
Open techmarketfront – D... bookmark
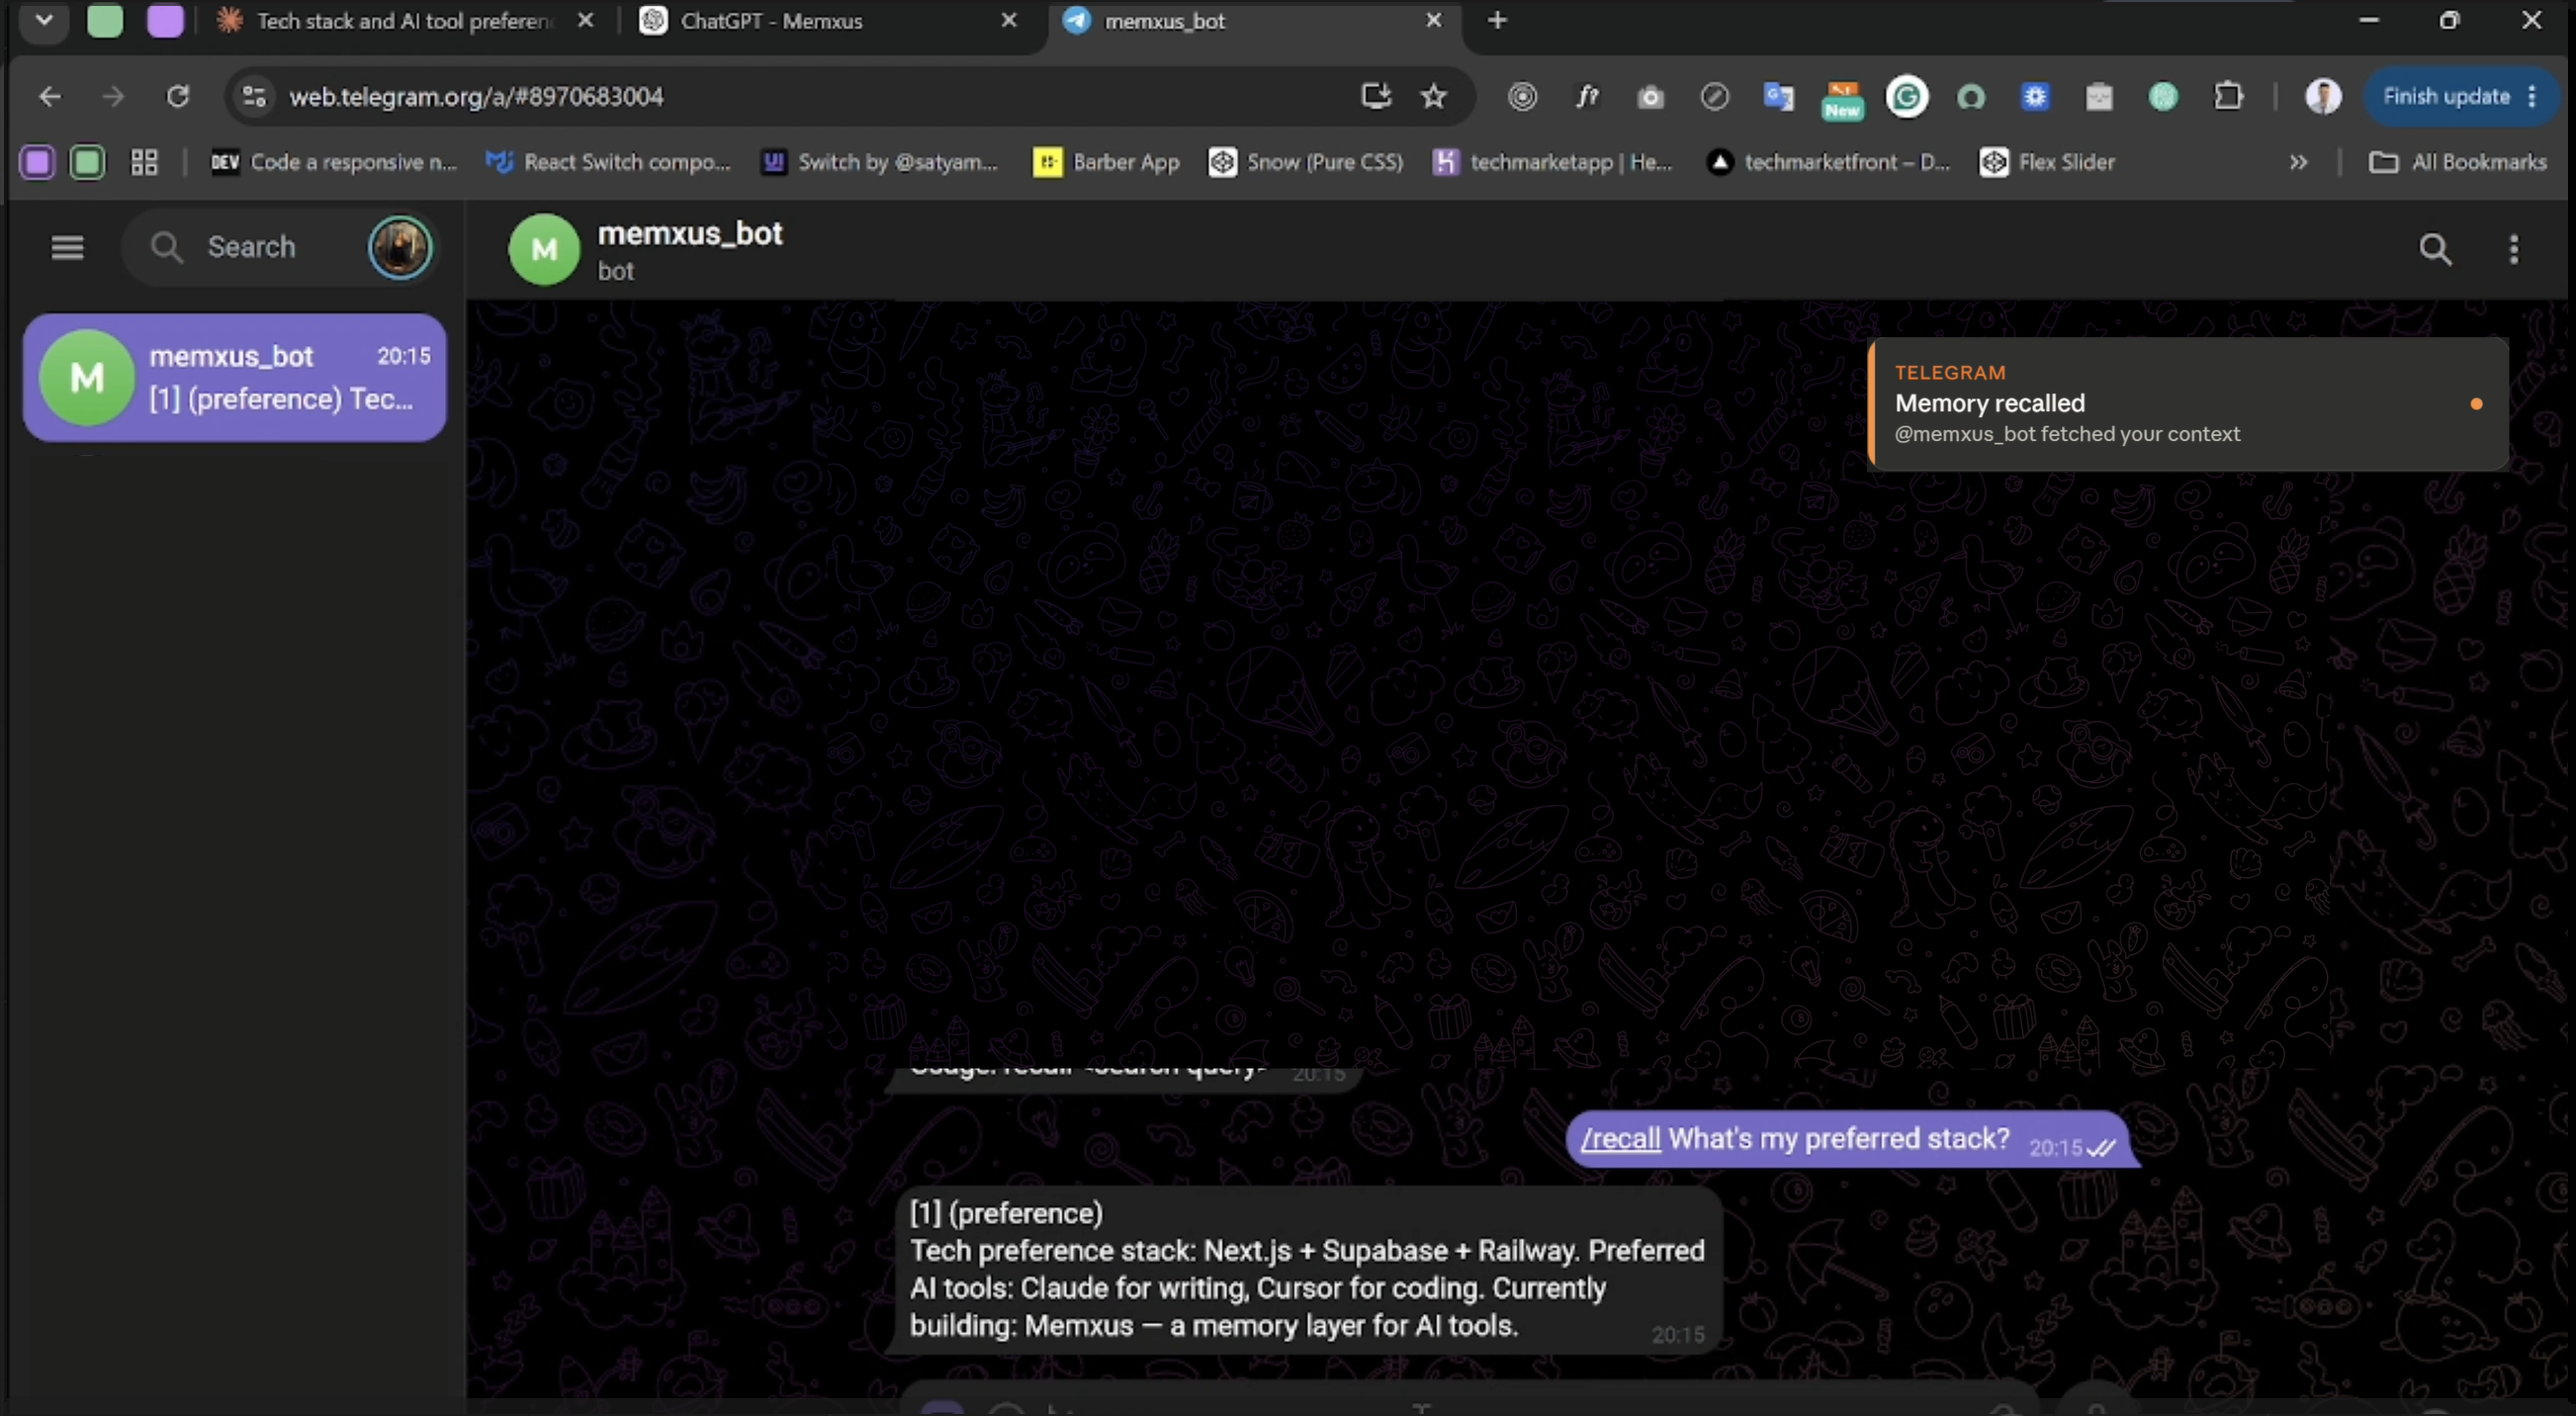[1829, 162]
